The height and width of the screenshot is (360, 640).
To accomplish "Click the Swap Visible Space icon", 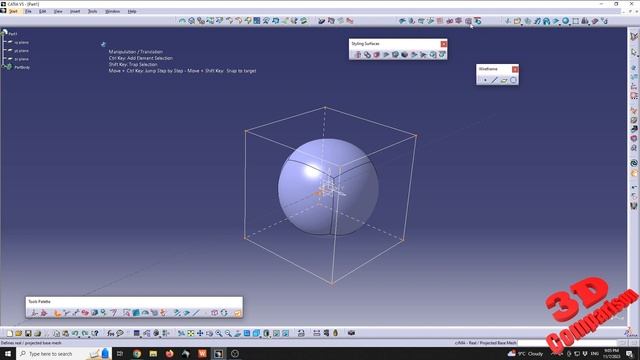I will click(285, 333).
